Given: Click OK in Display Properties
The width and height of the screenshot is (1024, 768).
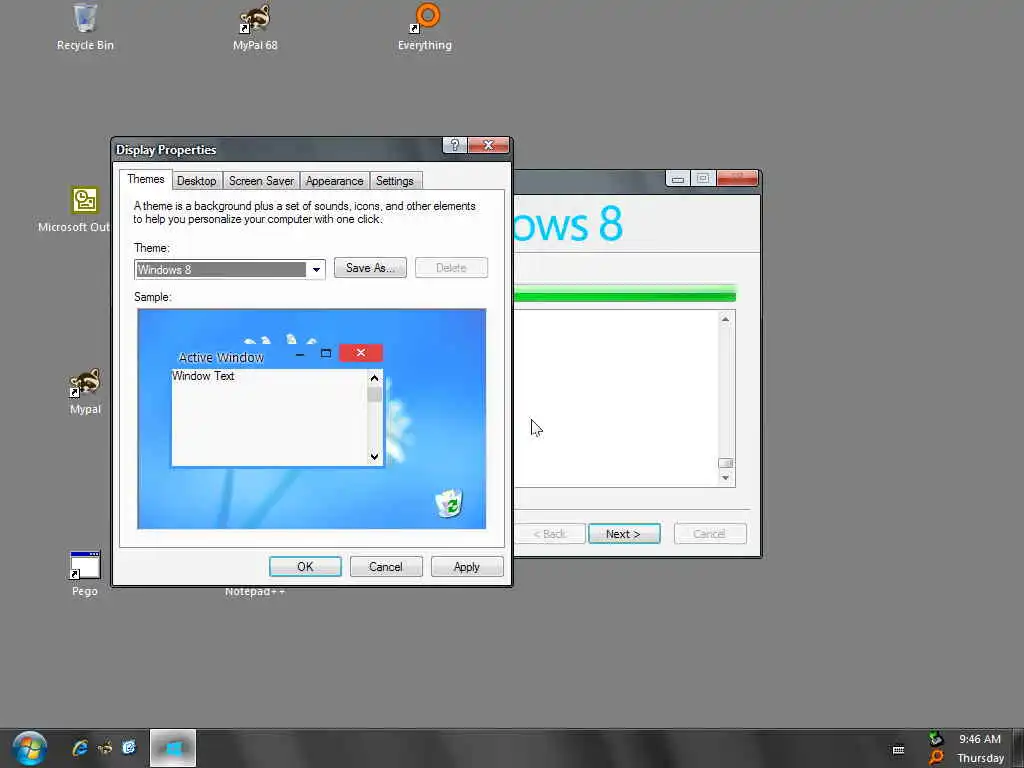Looking at the screenshot, I should pos(305,567).
